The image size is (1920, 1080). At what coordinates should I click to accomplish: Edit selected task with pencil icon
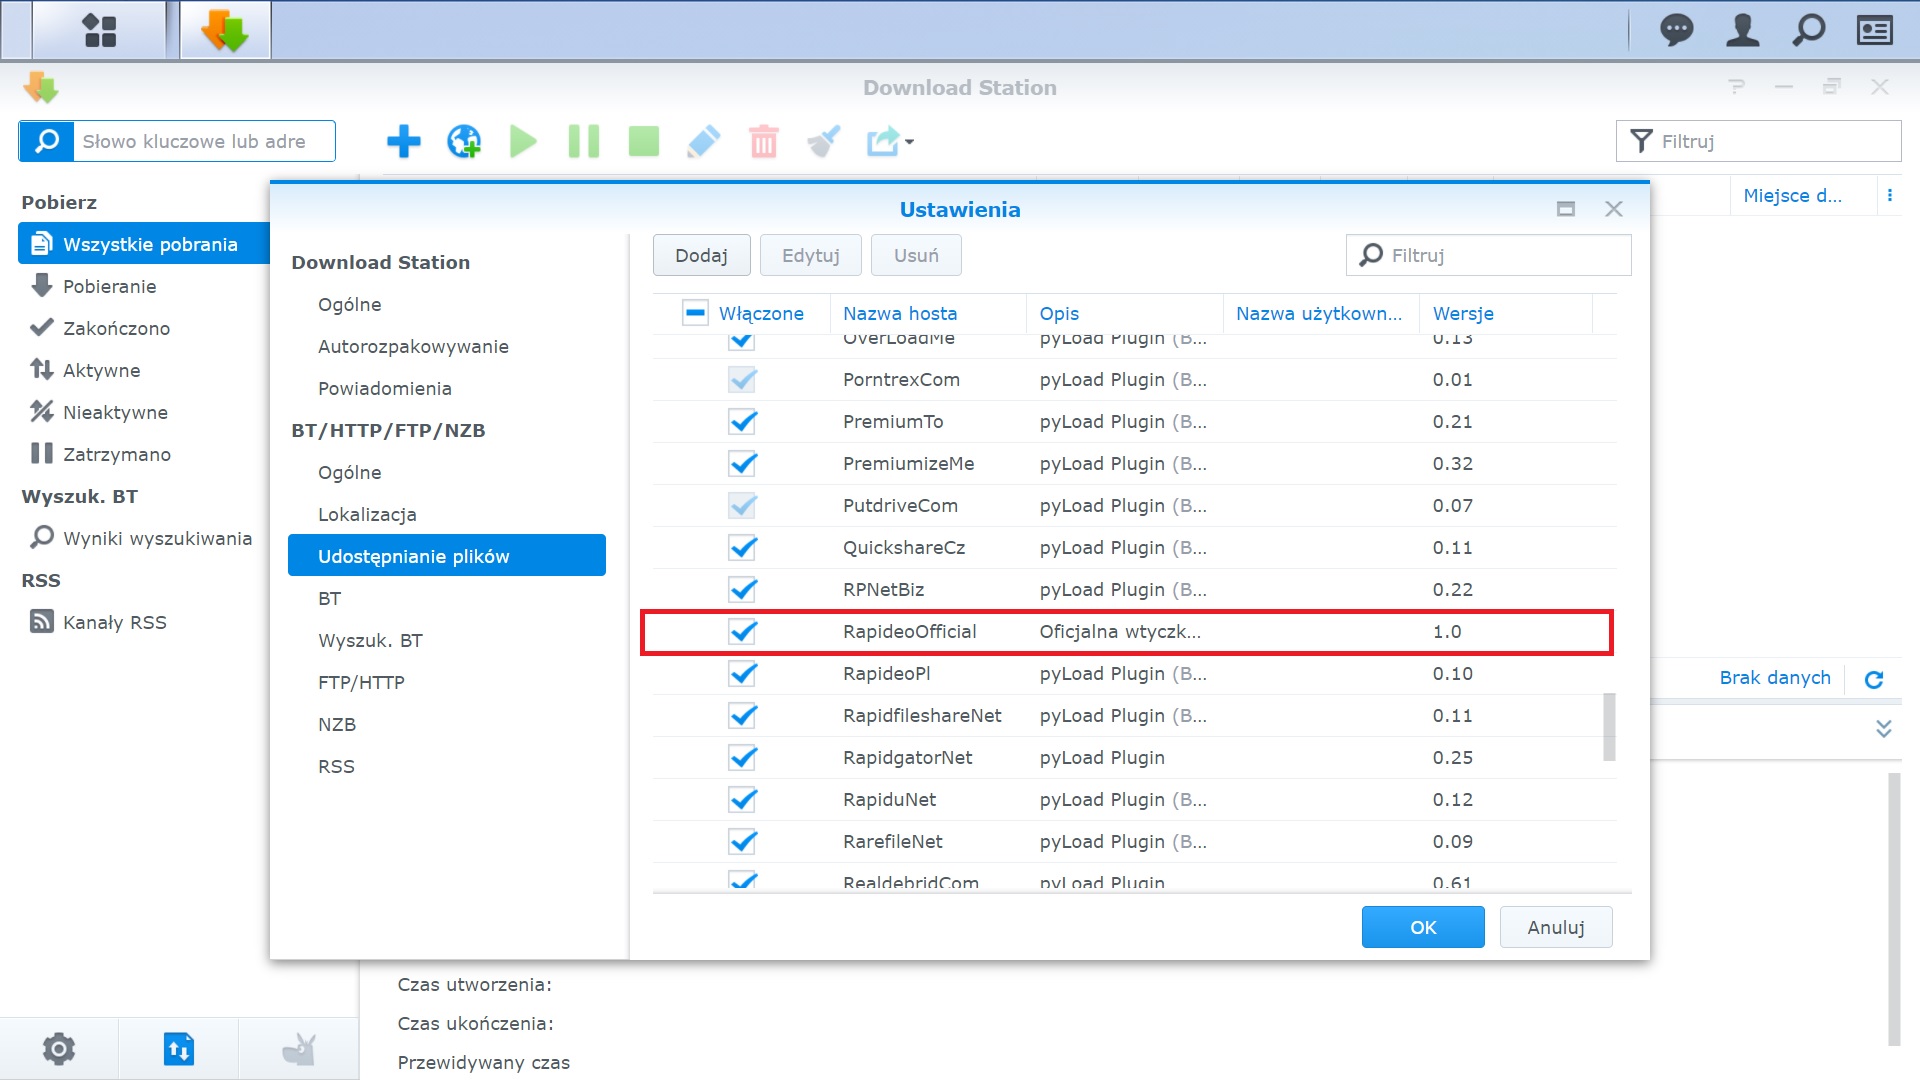click(703, 141)
